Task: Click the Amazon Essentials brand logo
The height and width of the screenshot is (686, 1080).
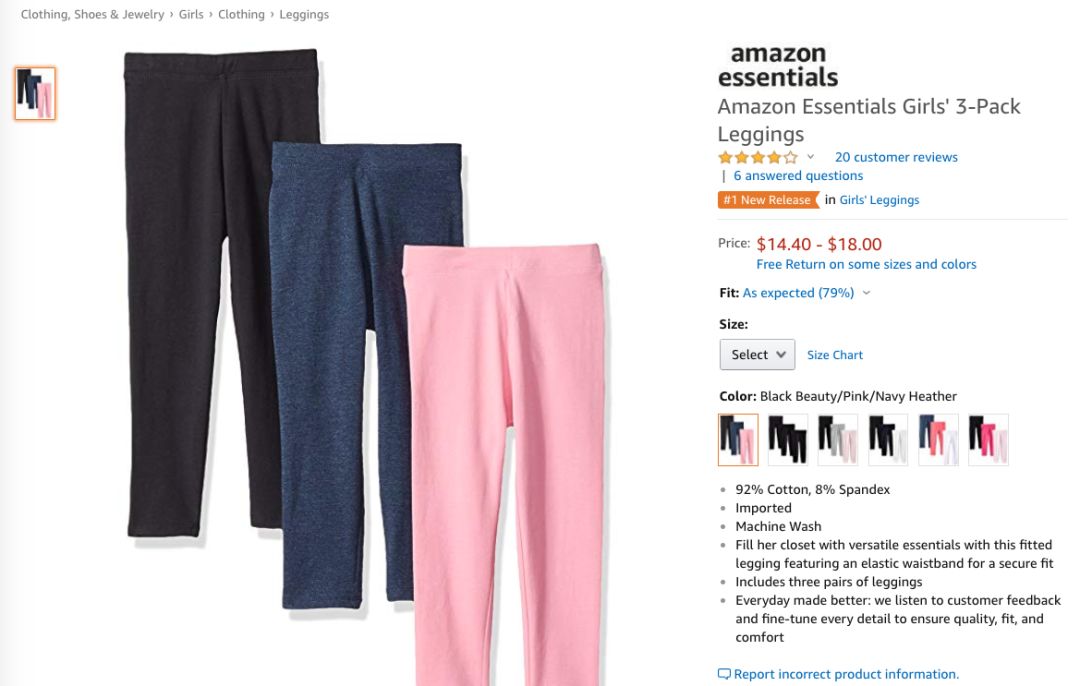Action: [x=777, y=65]
